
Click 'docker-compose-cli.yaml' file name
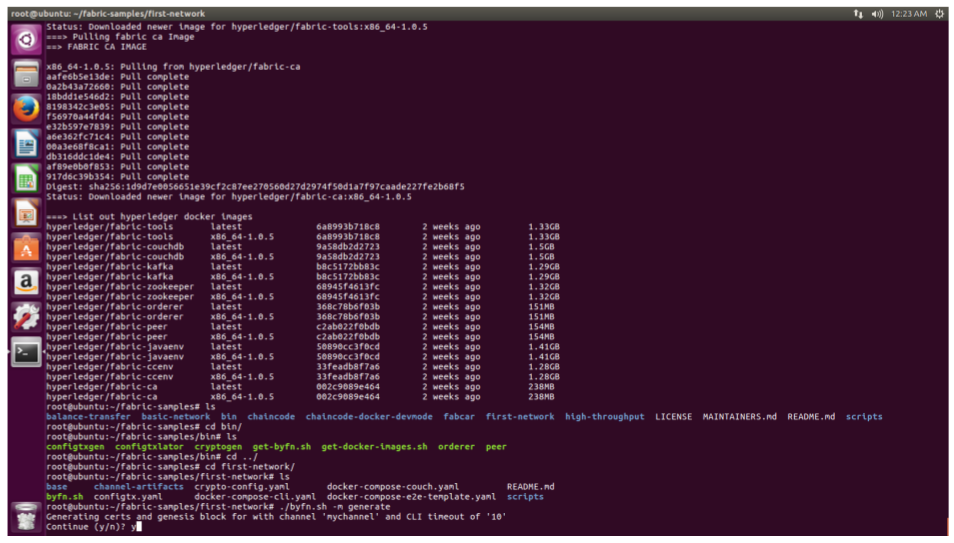coord(255,497)
